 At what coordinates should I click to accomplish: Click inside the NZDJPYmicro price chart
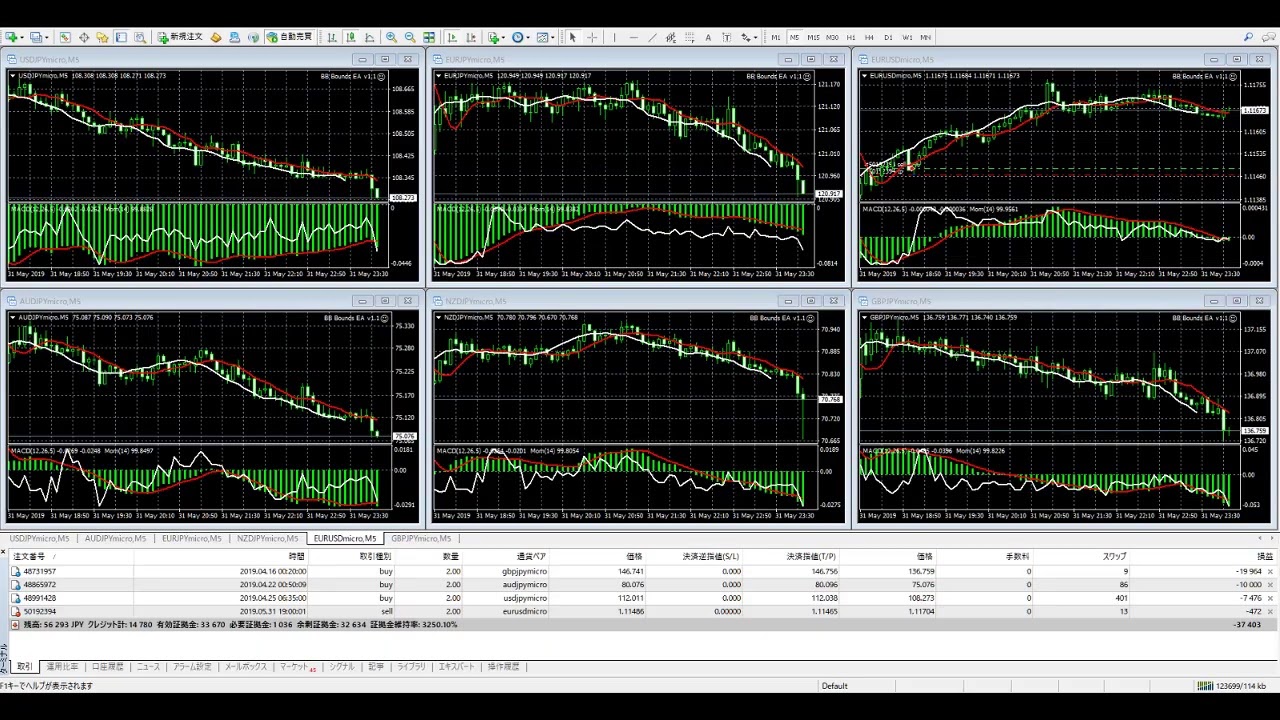(x=625, y=375)
